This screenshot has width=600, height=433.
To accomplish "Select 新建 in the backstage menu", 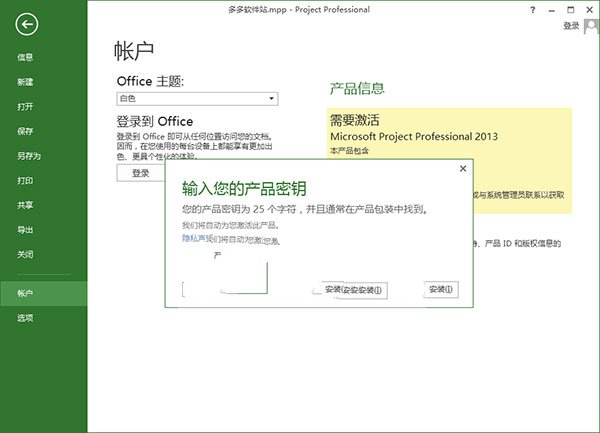I will click(25, 82).
